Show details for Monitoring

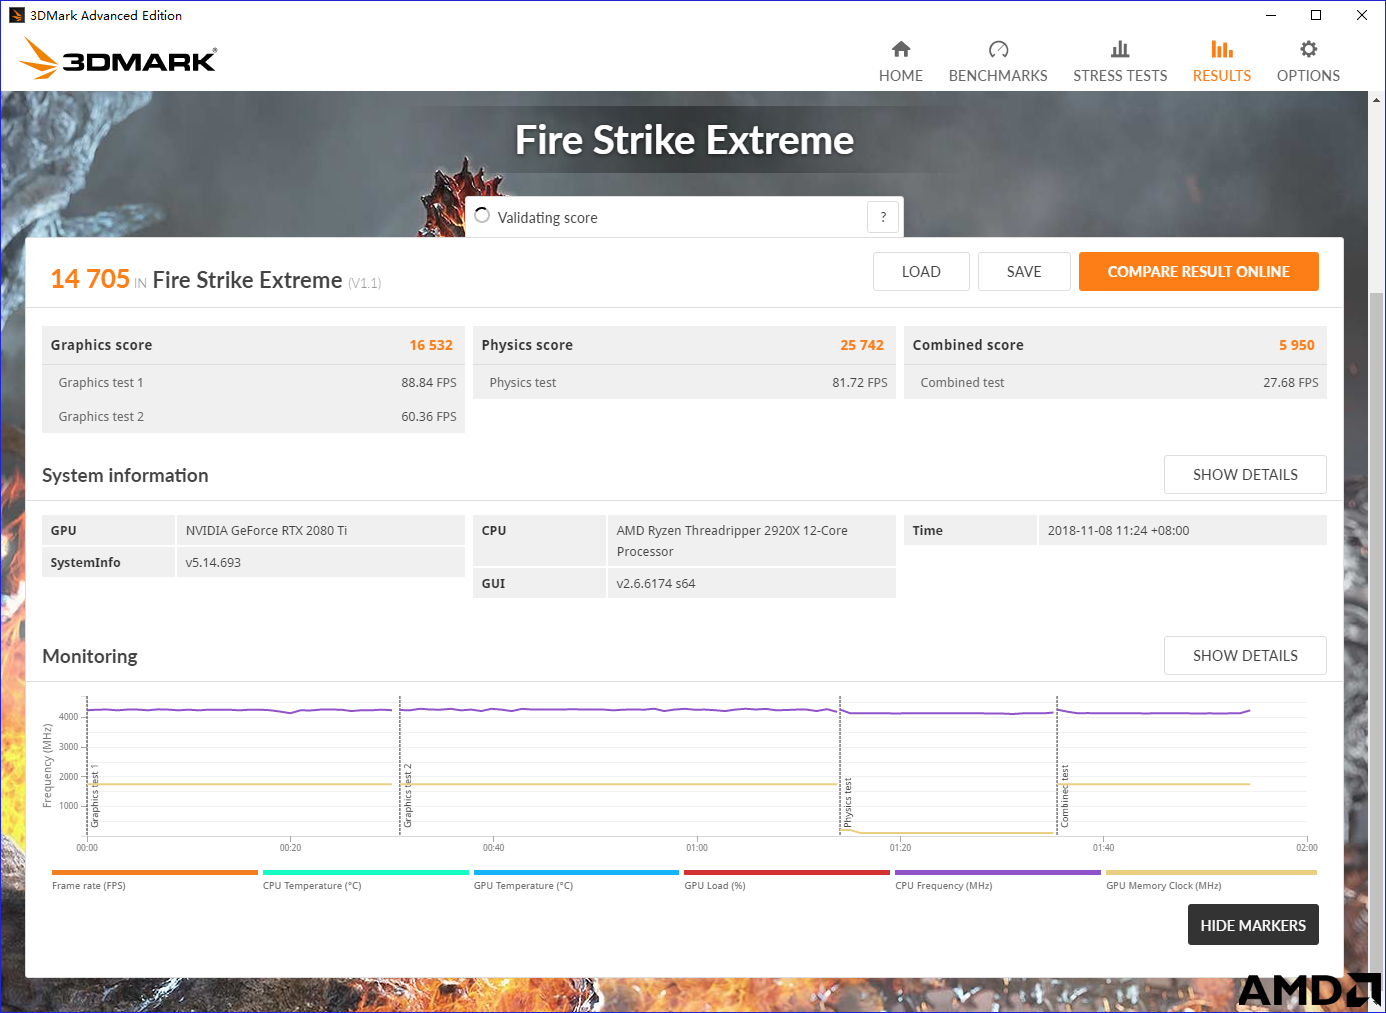click(1245, 656)
